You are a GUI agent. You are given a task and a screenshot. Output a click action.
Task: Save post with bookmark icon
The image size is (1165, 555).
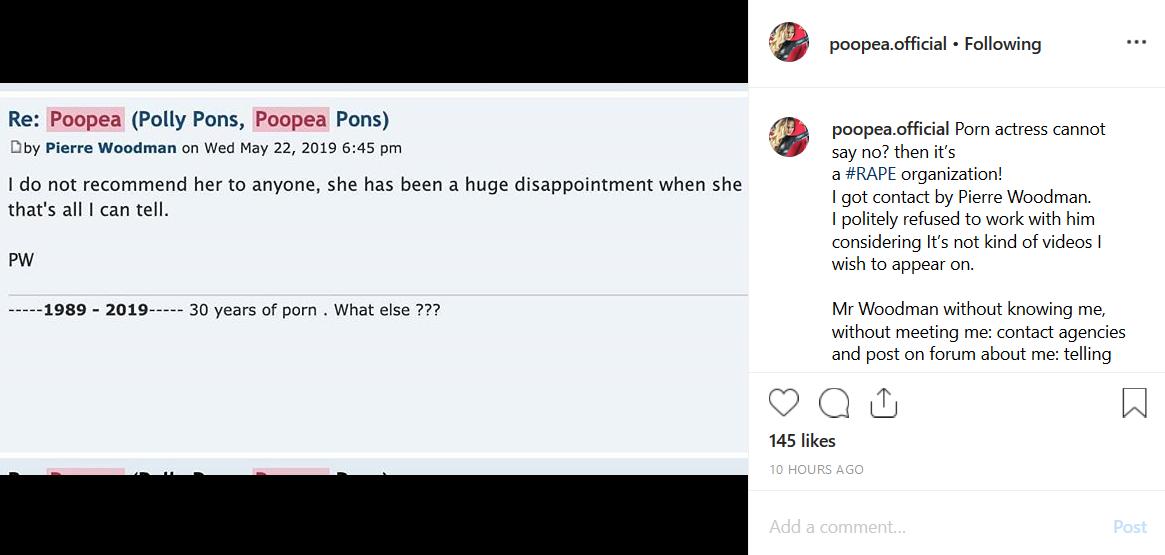pos(1134,402)
